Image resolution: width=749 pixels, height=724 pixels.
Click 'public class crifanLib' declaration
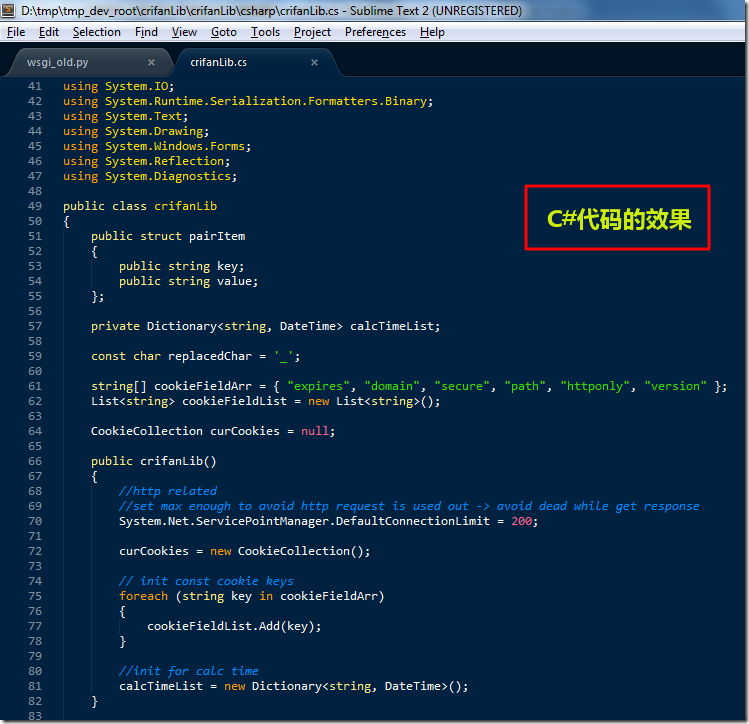tap(140, 206)
